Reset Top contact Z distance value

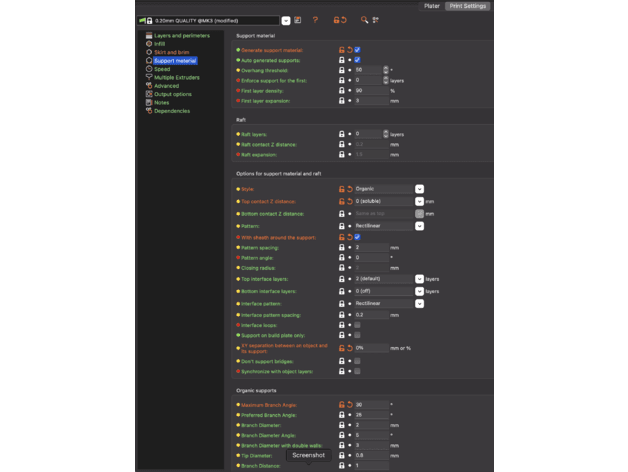pos(350,201)
